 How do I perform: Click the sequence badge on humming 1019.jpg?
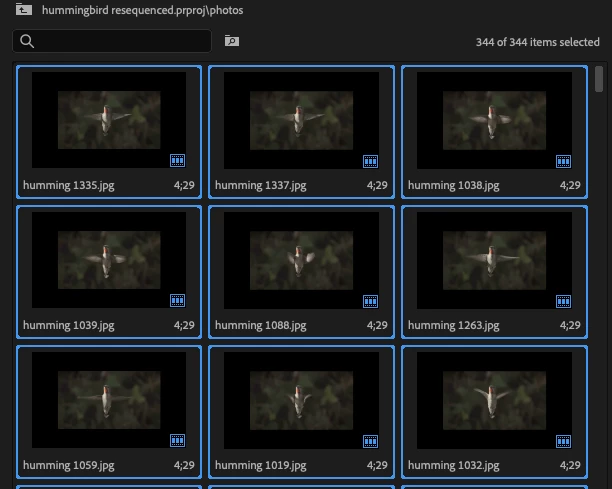[370, 441]
